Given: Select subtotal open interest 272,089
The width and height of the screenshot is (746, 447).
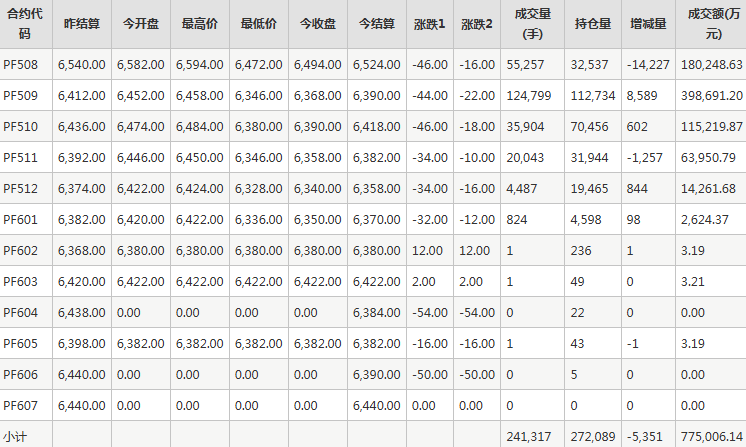Looking at the screenshot, I should pos(593,437).
